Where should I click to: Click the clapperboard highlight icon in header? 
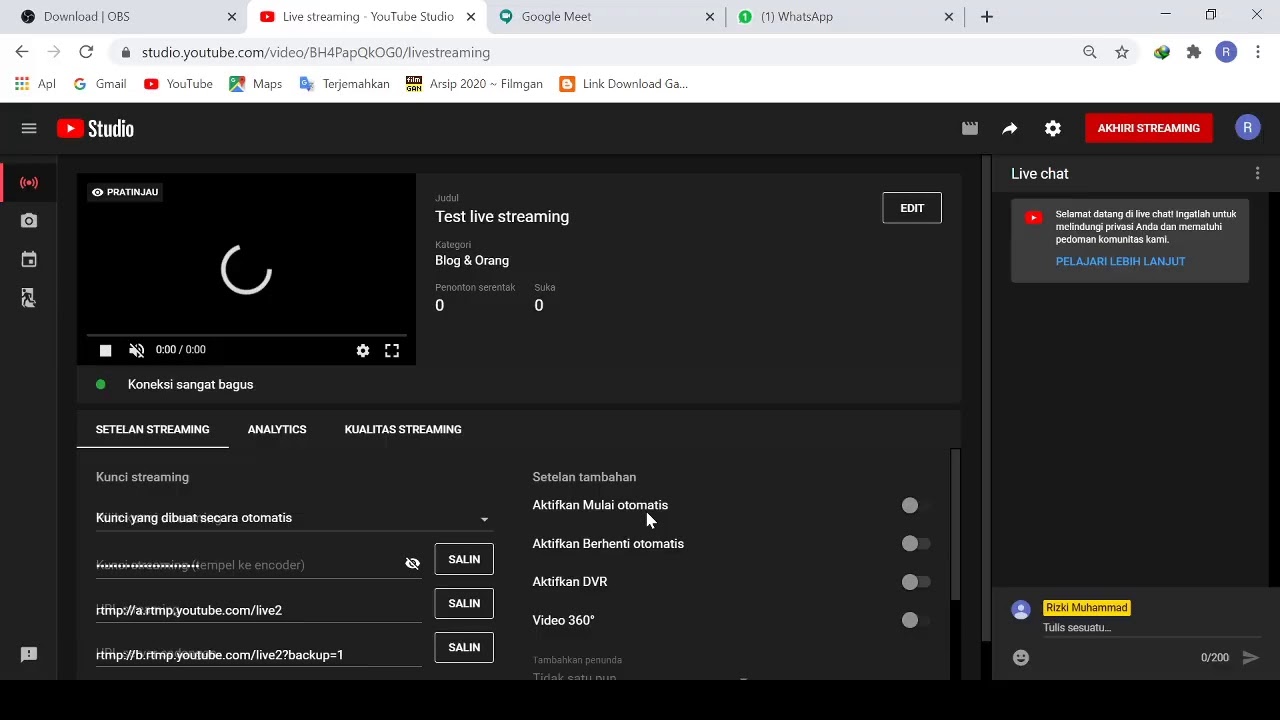pos(970,128)
